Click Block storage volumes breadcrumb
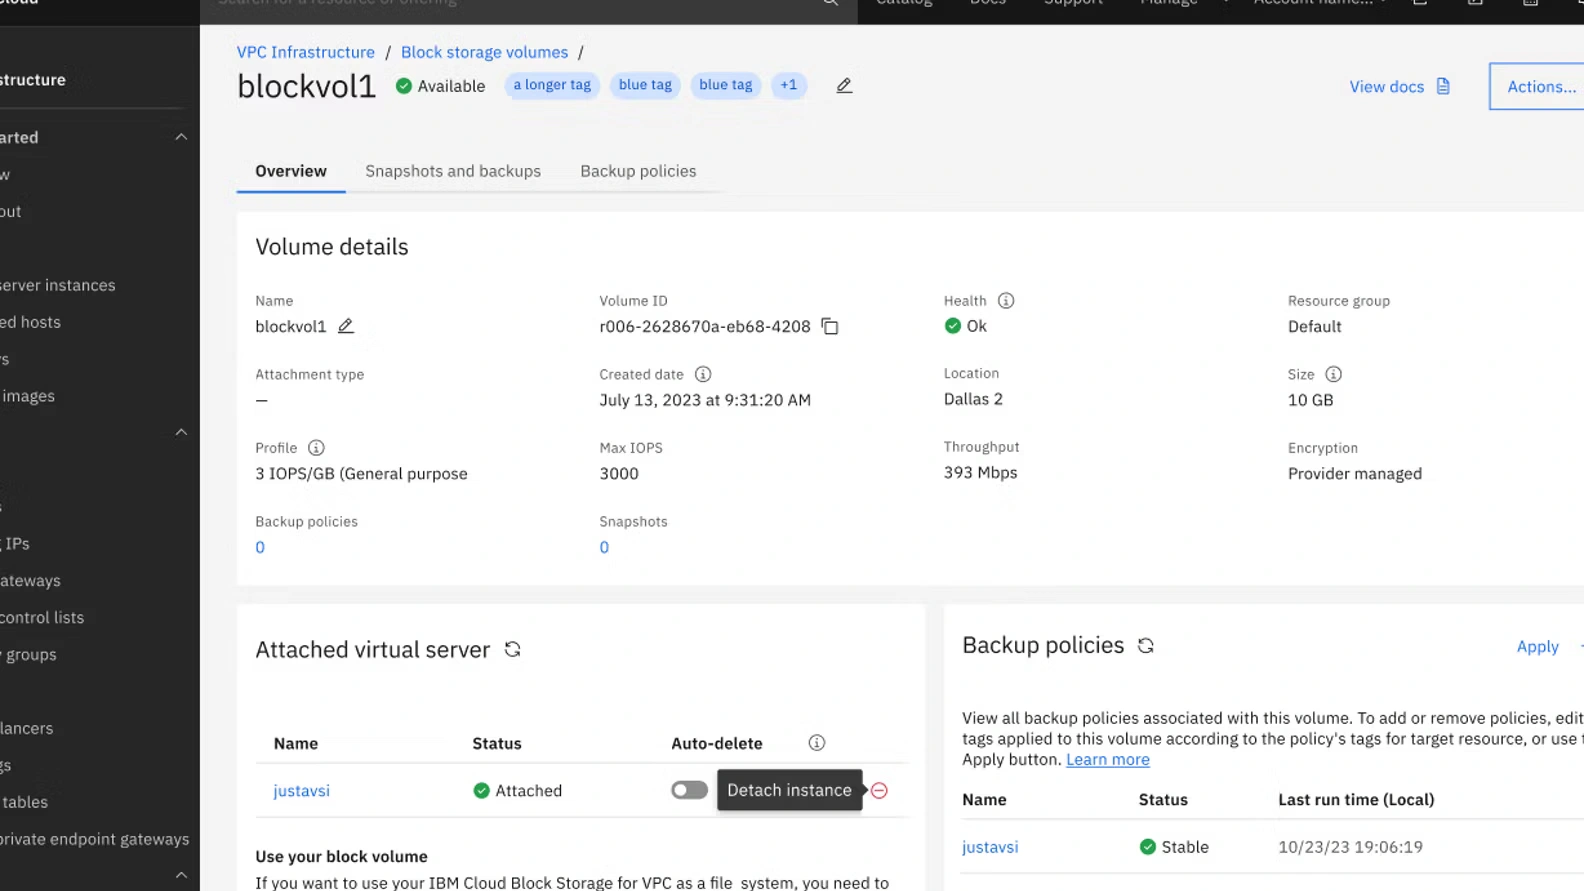The width and height of the screenshot is (1584, 891). 484,52
